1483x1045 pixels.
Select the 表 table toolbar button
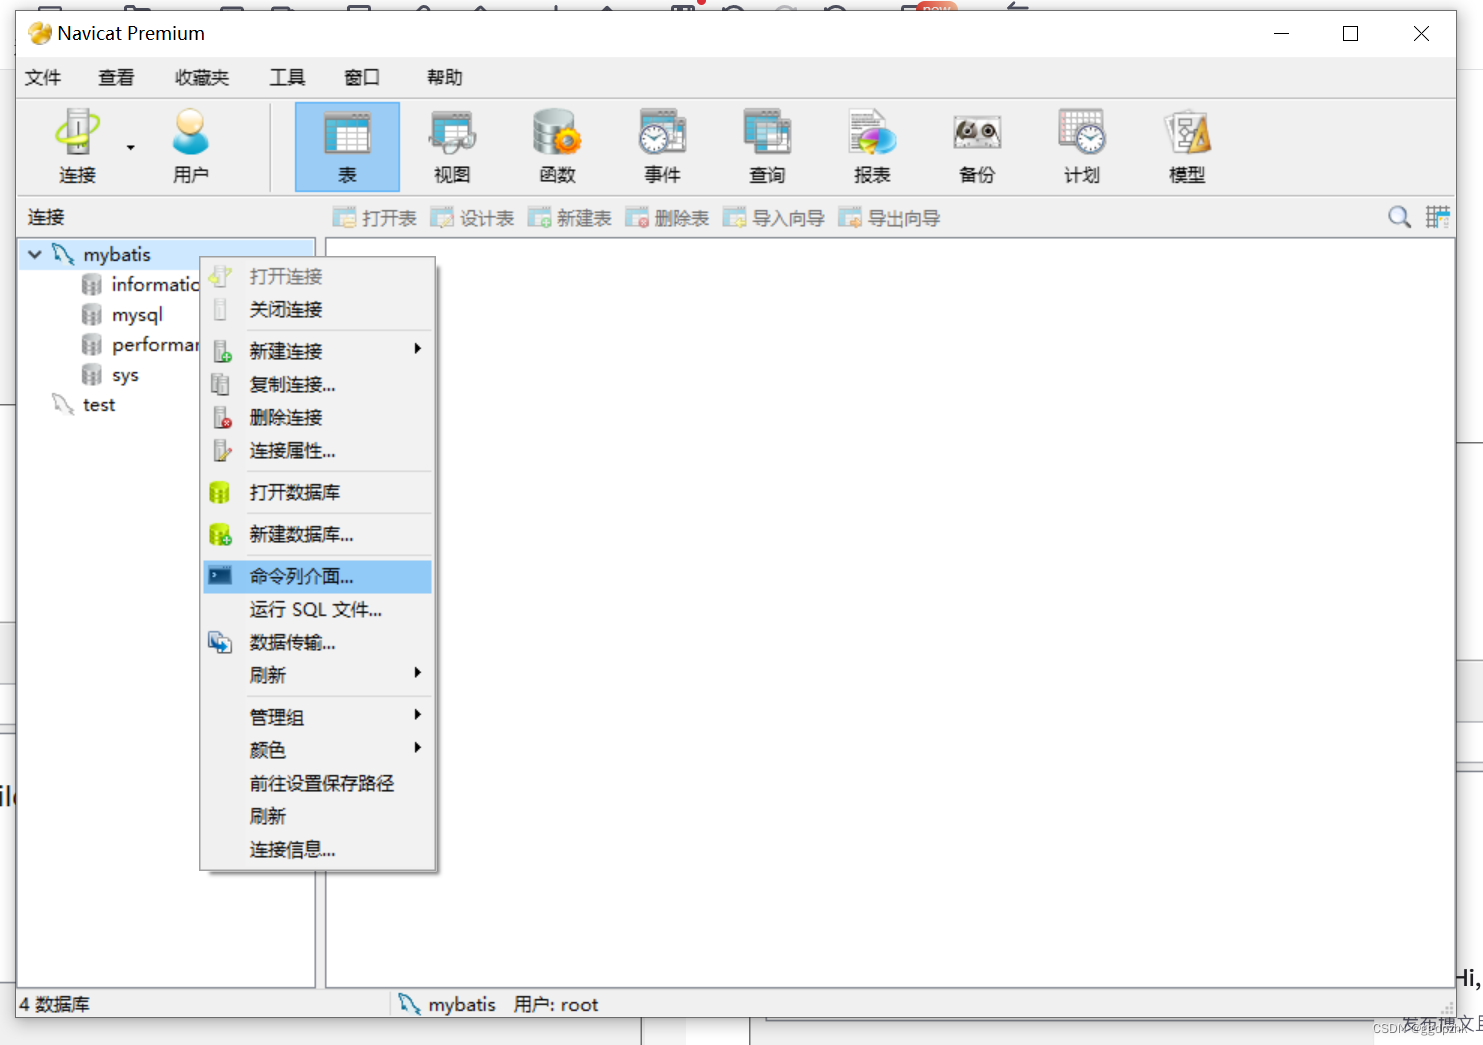coord(347,147)
